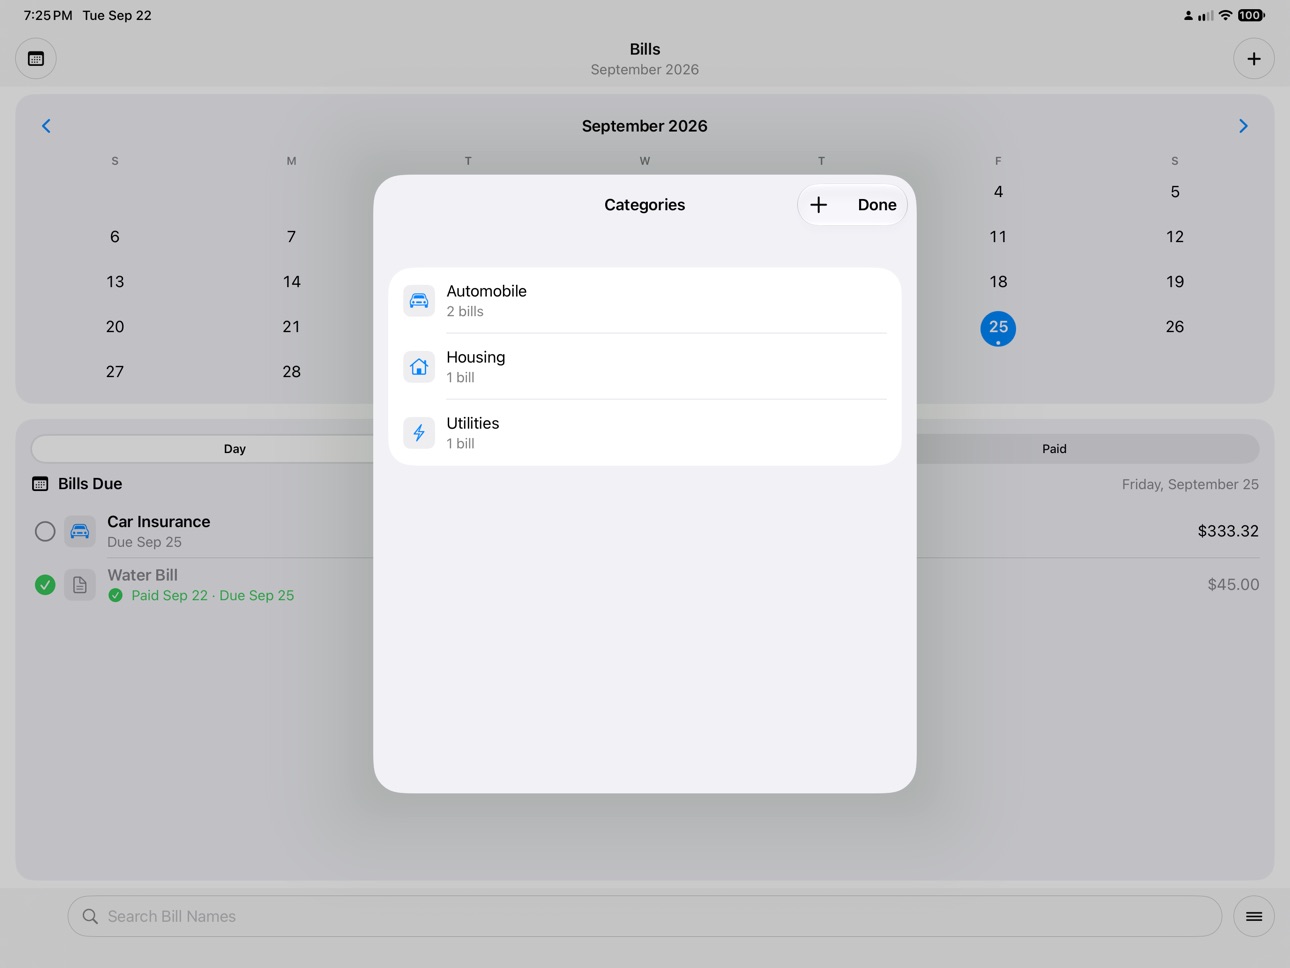
Task: Tap the plus icon in Categories dialog
Action: tap(818, 205)
